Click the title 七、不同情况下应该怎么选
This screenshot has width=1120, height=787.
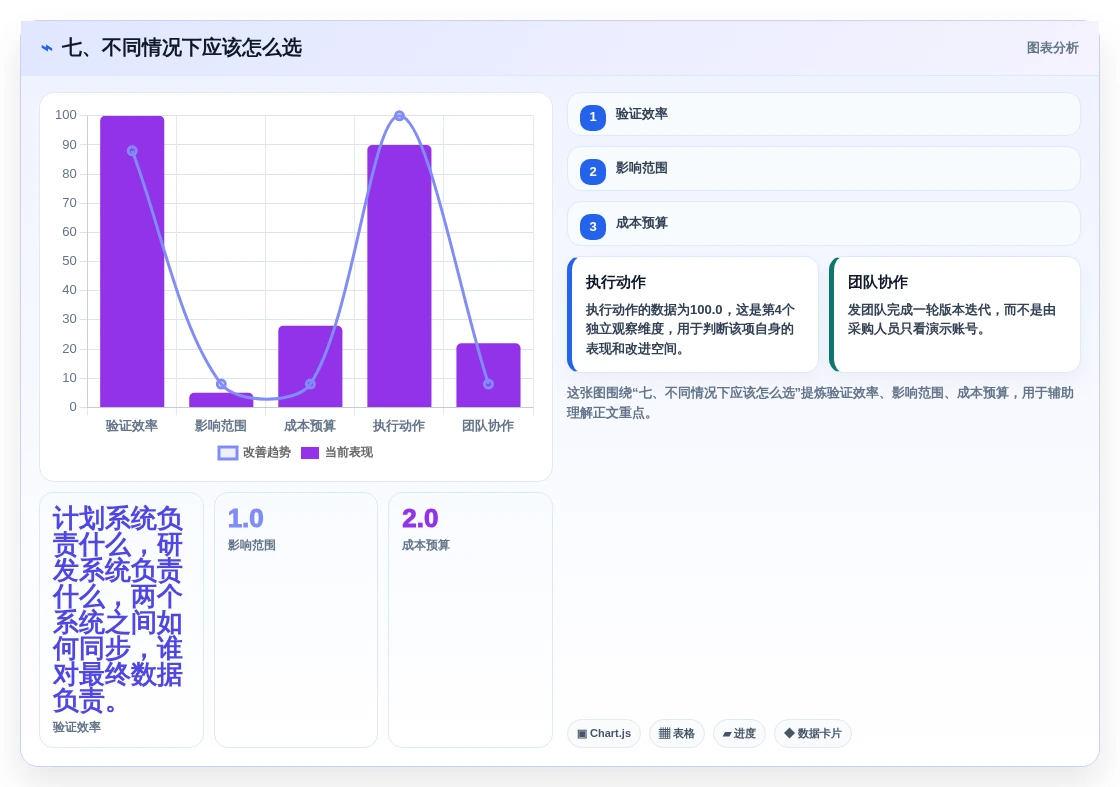pyautogui.click(x=181, y=48)
